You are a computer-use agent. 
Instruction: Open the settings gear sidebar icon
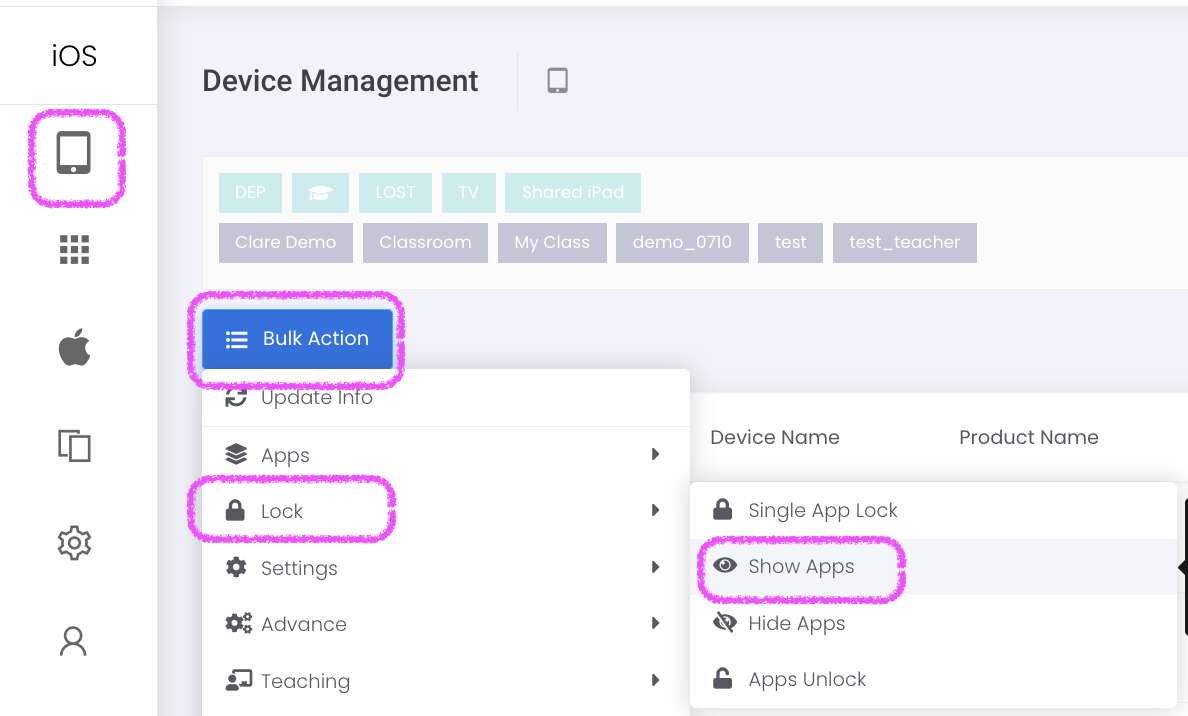point(74,543)
